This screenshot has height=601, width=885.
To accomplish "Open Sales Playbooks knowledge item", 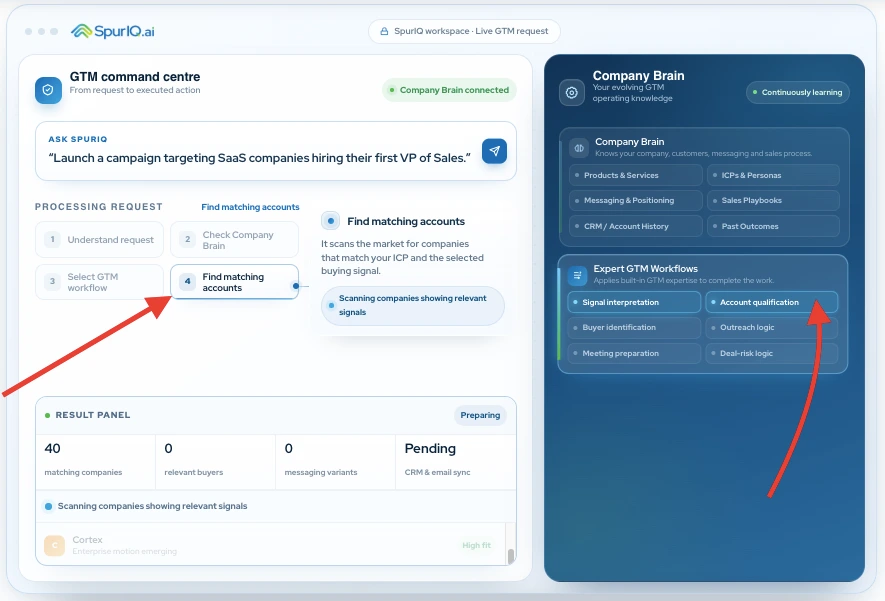I will pos(773,200).
